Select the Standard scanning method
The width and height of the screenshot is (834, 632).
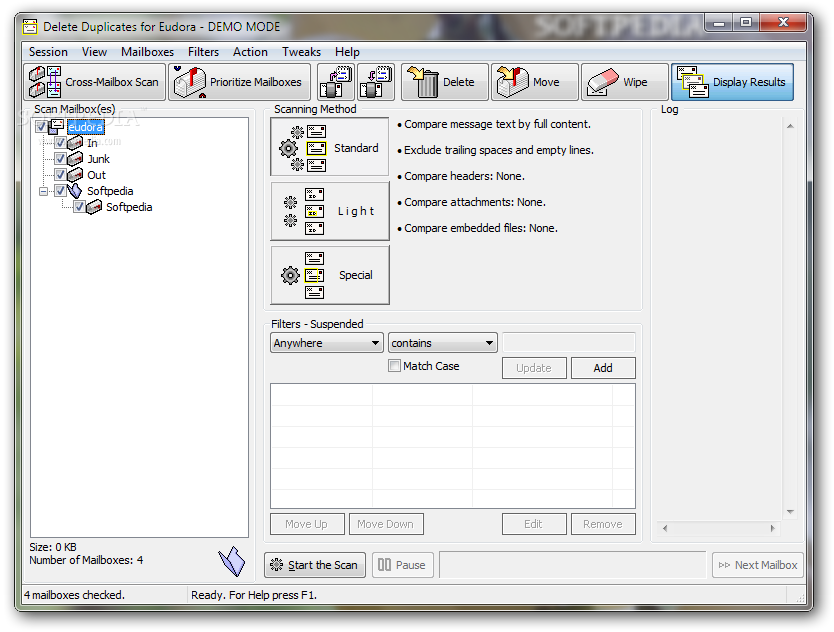330,147
